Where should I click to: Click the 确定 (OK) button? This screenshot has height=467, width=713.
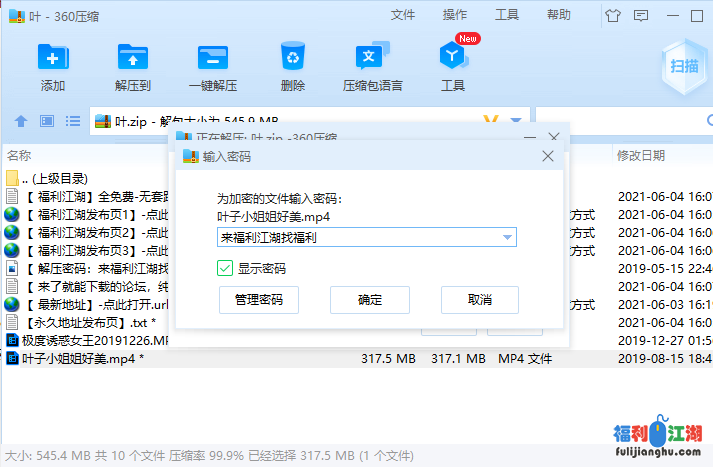coord(370,300)
